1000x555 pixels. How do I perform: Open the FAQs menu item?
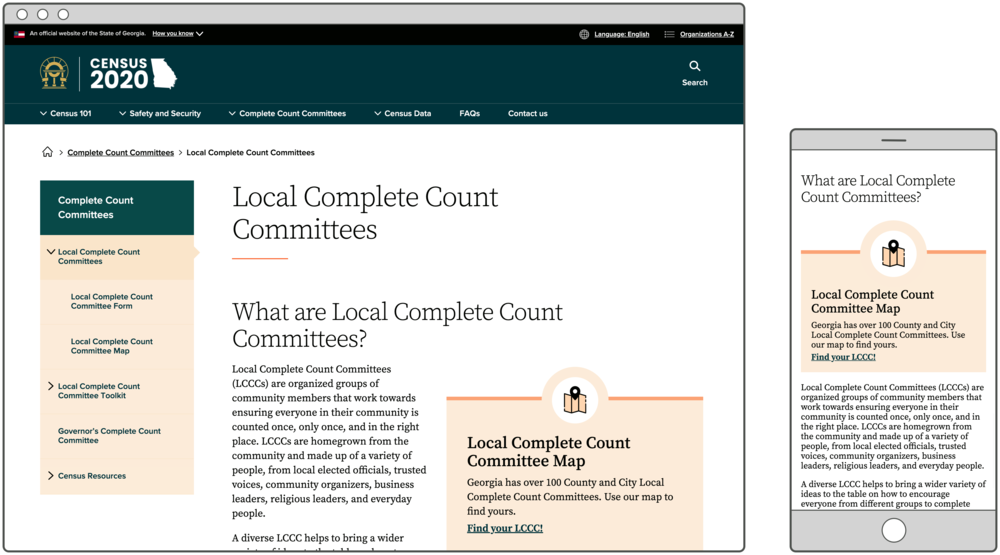click(469, 114)
